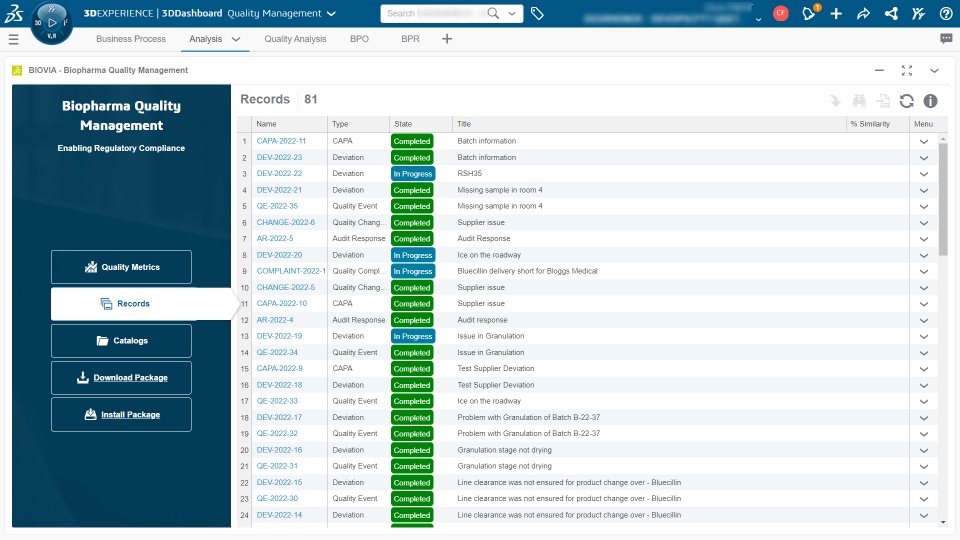960x540 pixels.
Task: Open menu chevron for DEV-2022-14
Action: click(x=924, y=516)
